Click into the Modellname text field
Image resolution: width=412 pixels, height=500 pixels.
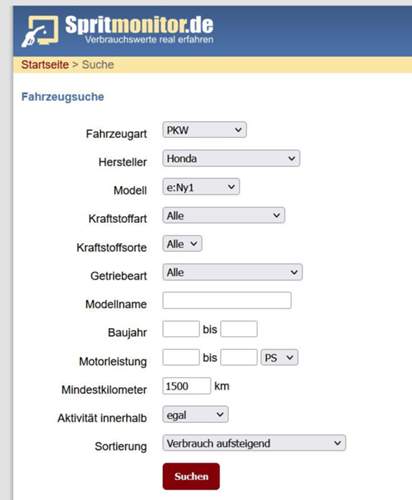227,300
